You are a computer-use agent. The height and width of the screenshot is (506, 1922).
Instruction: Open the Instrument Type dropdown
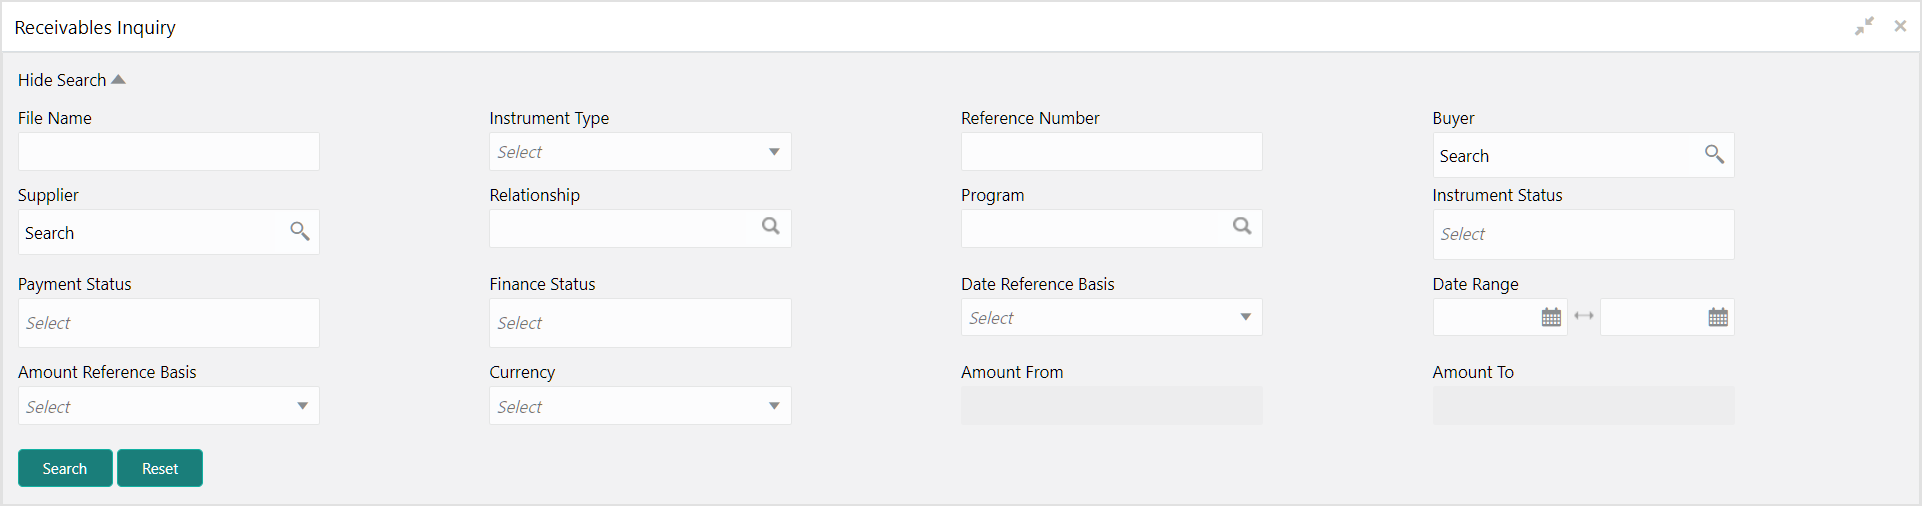tap(640, 152)
